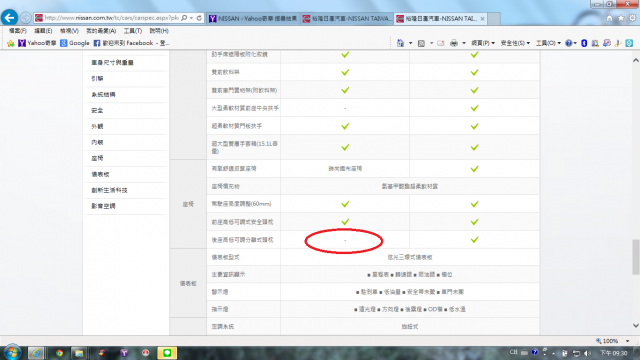Focus the nissan.com.tw URL field

tap(111, 18)
